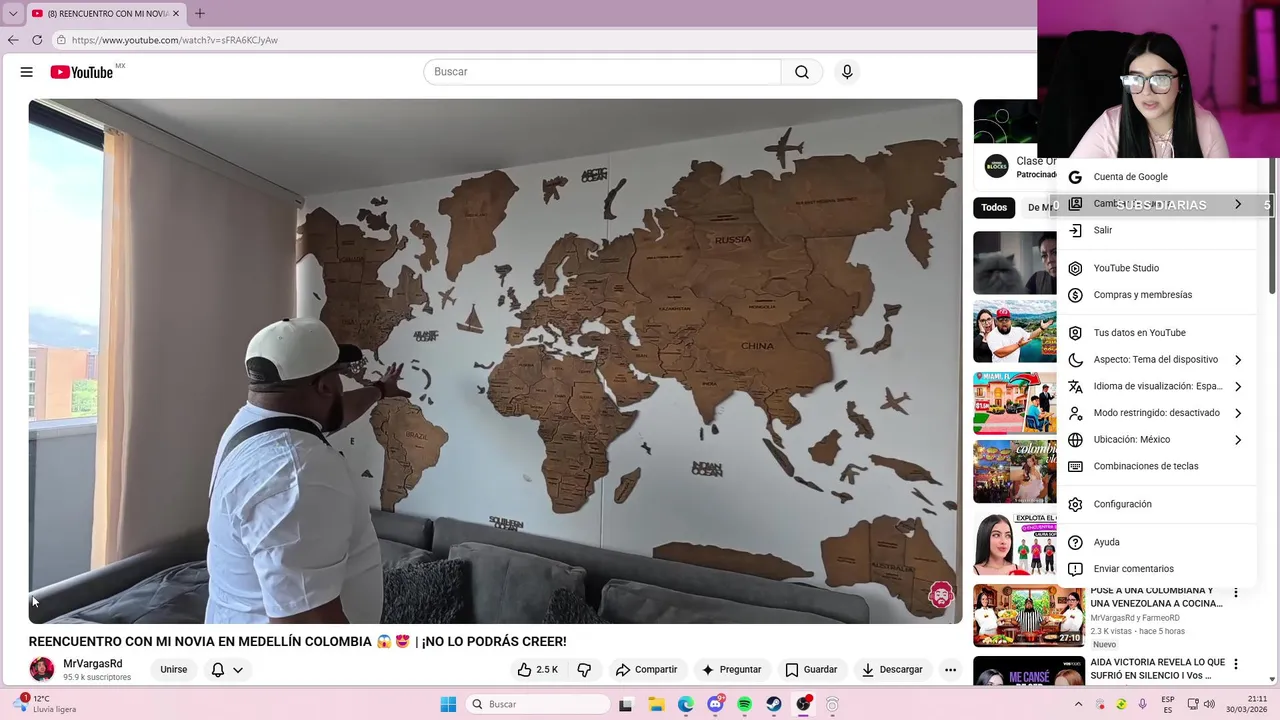Open Task View in taskbar
The image size is (1280, 720).
626,704
